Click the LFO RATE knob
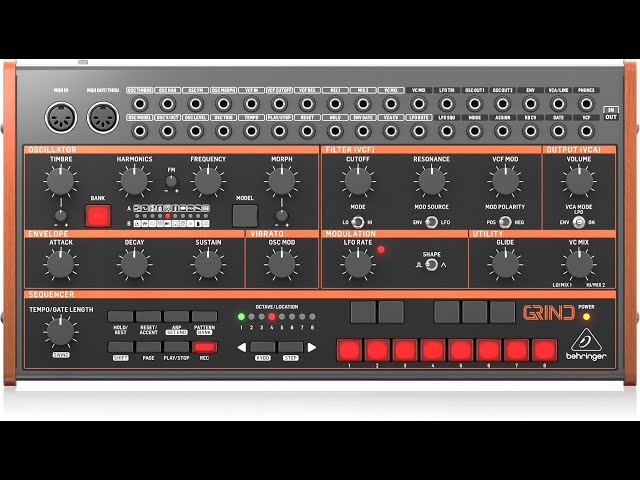The image size is (640, 480). (358, 264)
